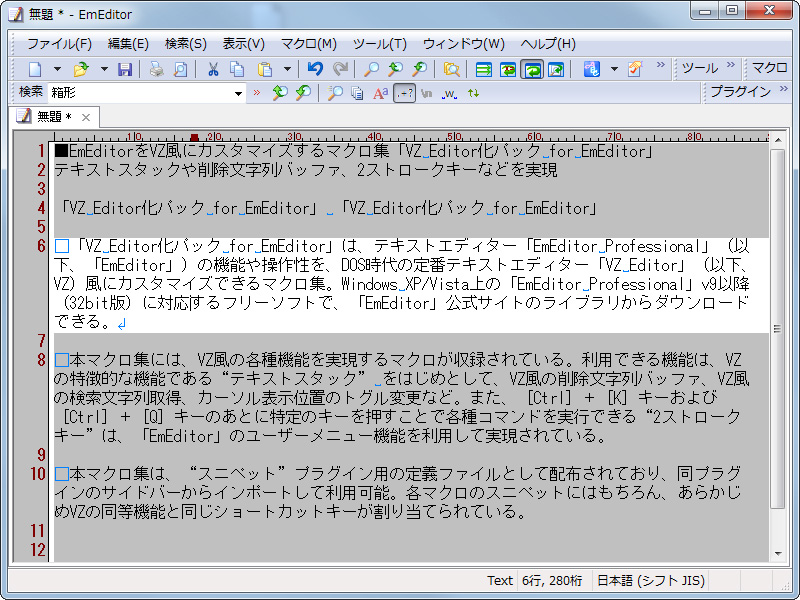800x600 pixels.
Task: Open the 検索(S) menu
Action: click(186, 44)
